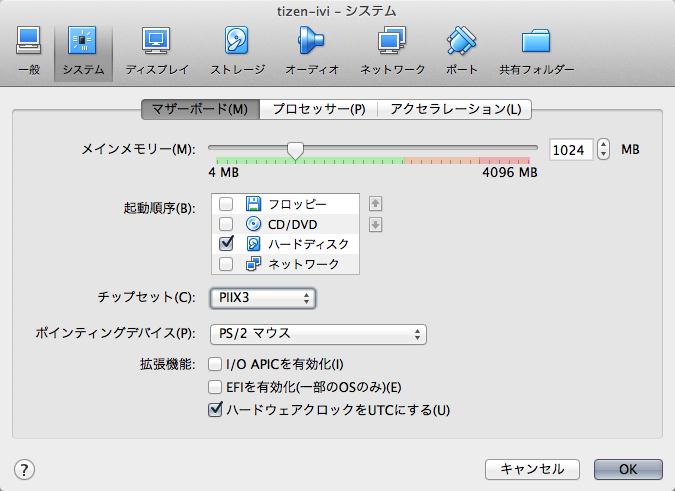Open ディスプレイ settings
Screen dimensions: 675x491
pyautogui.click(x=157, y=52)
